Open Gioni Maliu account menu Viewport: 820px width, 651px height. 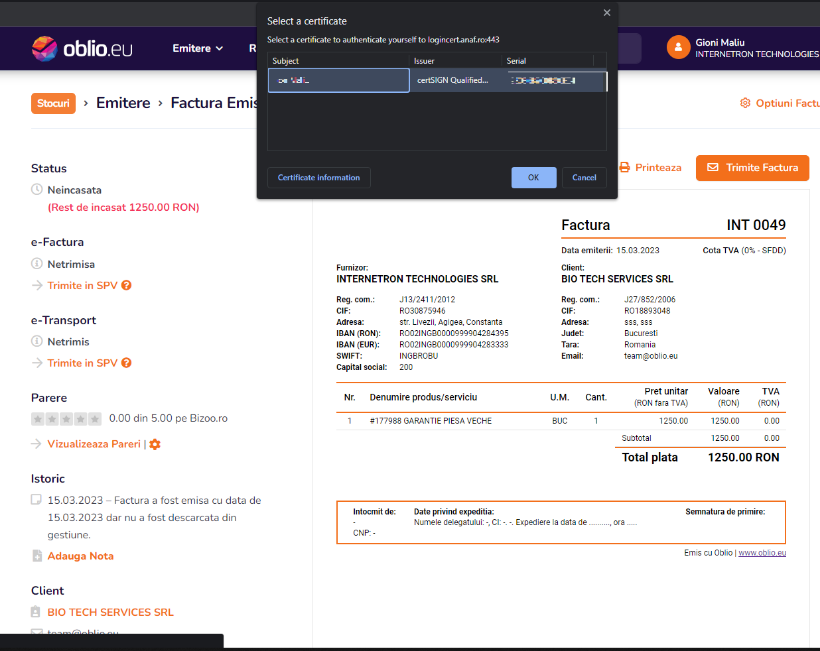(757, 48)
